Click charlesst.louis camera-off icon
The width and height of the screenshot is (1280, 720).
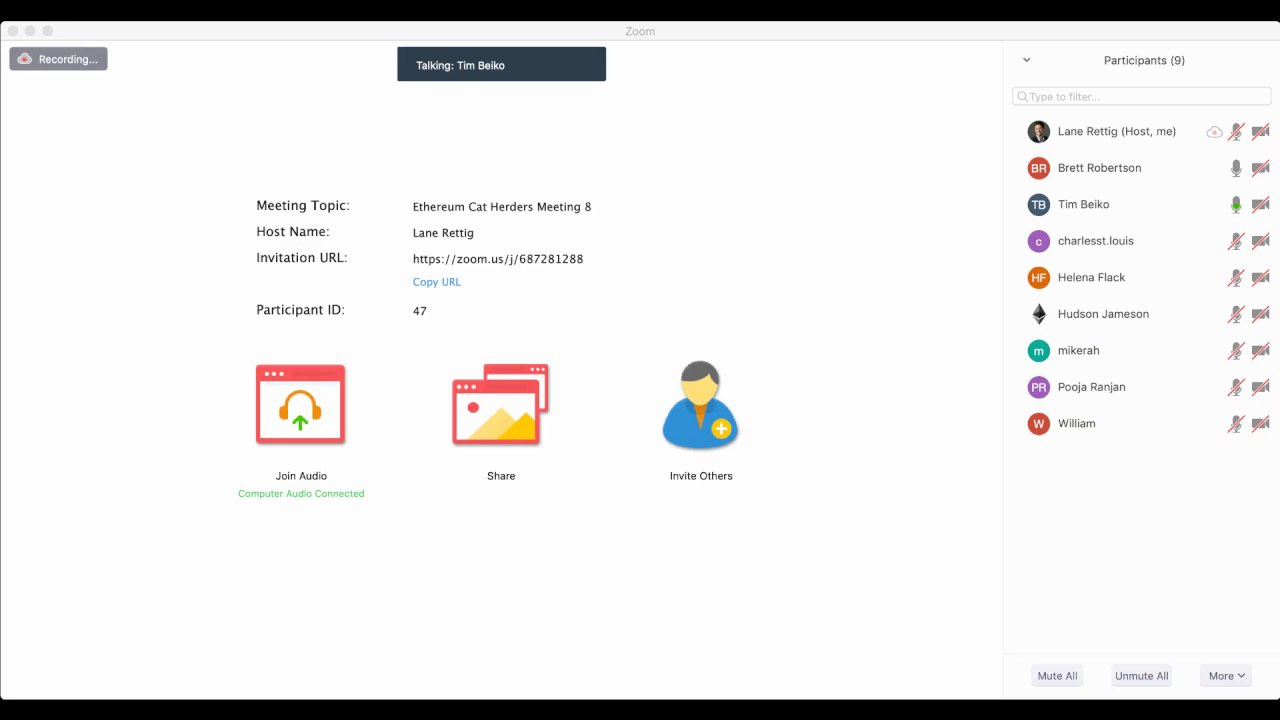(x=1260, y=241)
